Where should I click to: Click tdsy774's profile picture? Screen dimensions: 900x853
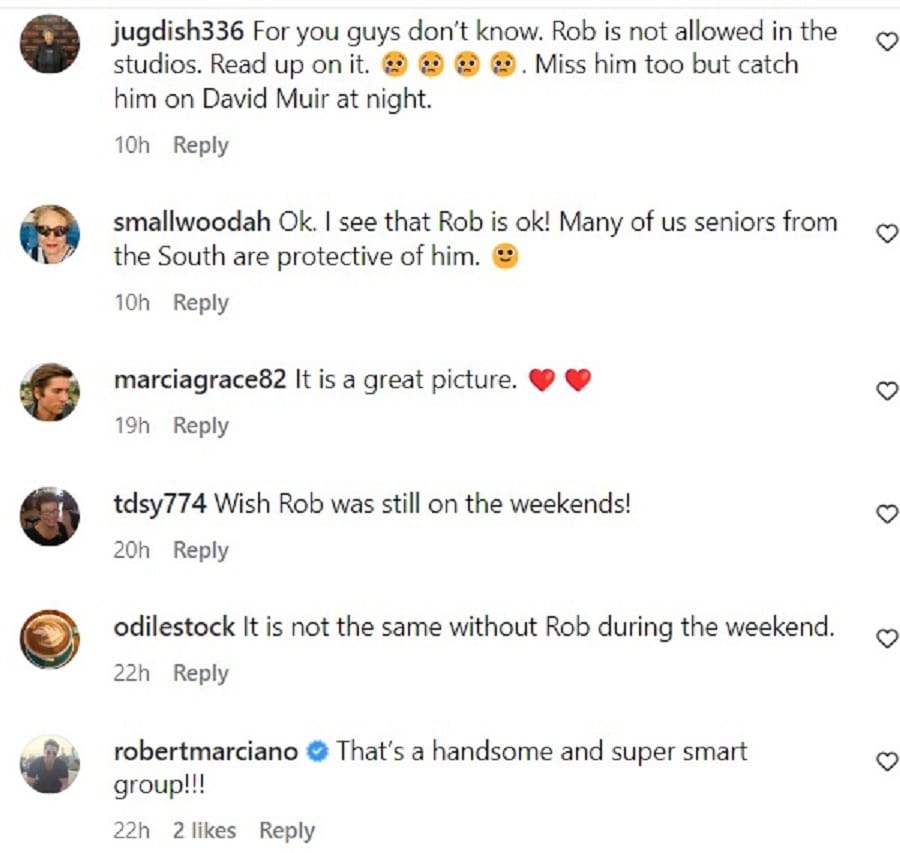pyautogui.click(x=49, y=515)
